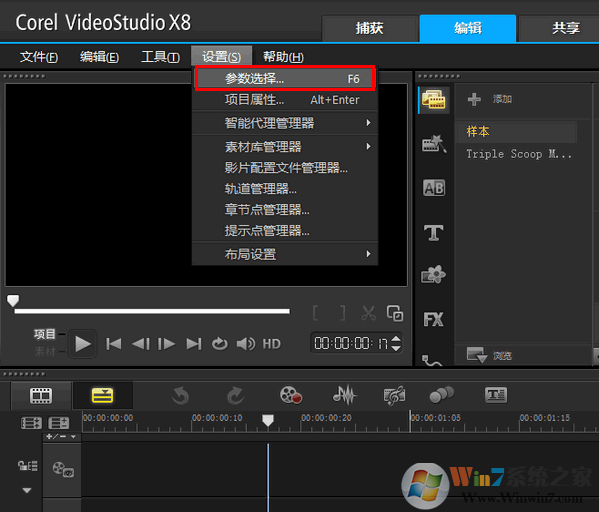
Task: Open Track Manager menu entry
Action: tap(285, 188)
